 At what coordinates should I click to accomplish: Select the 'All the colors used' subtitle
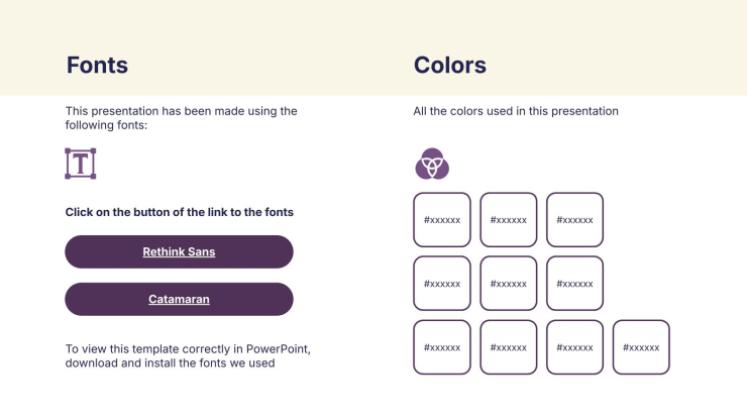click(x=515, y=111)
